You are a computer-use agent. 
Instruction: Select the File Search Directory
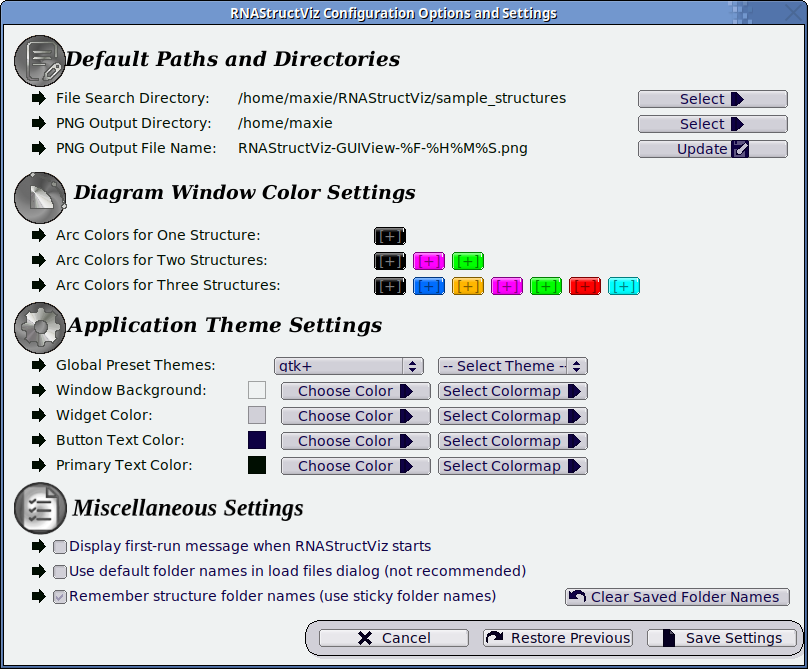[x=713, y=99]
